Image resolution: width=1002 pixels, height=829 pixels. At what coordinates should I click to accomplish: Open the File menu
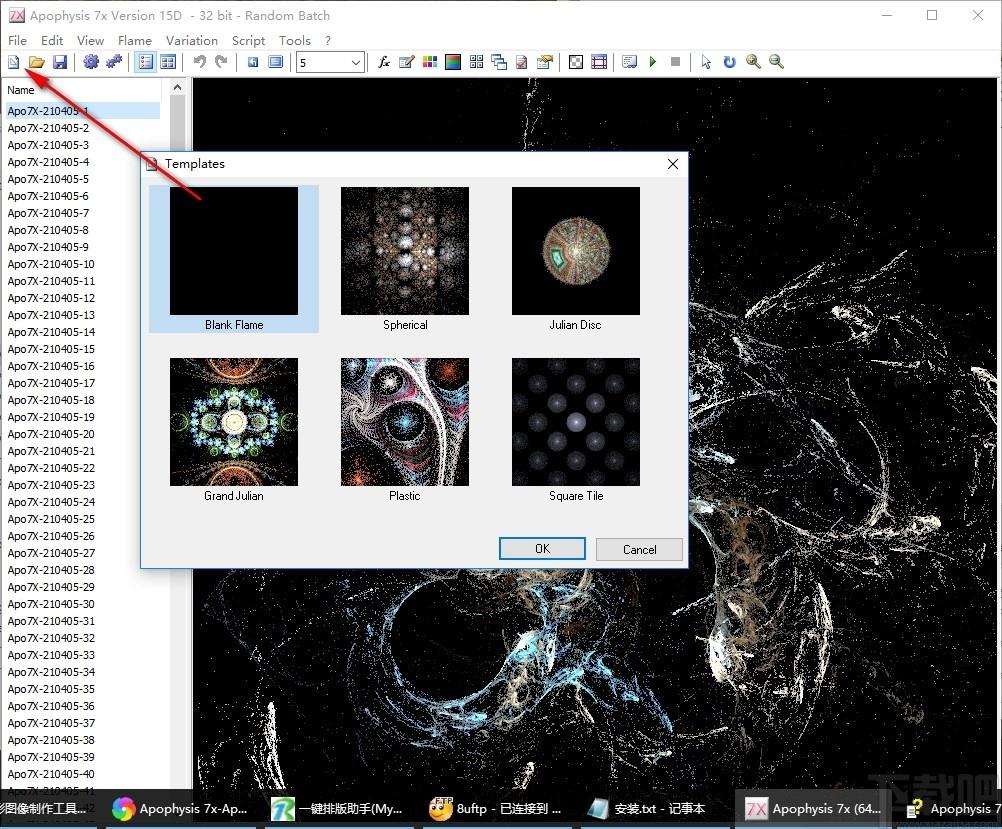(x=17, y=40)
